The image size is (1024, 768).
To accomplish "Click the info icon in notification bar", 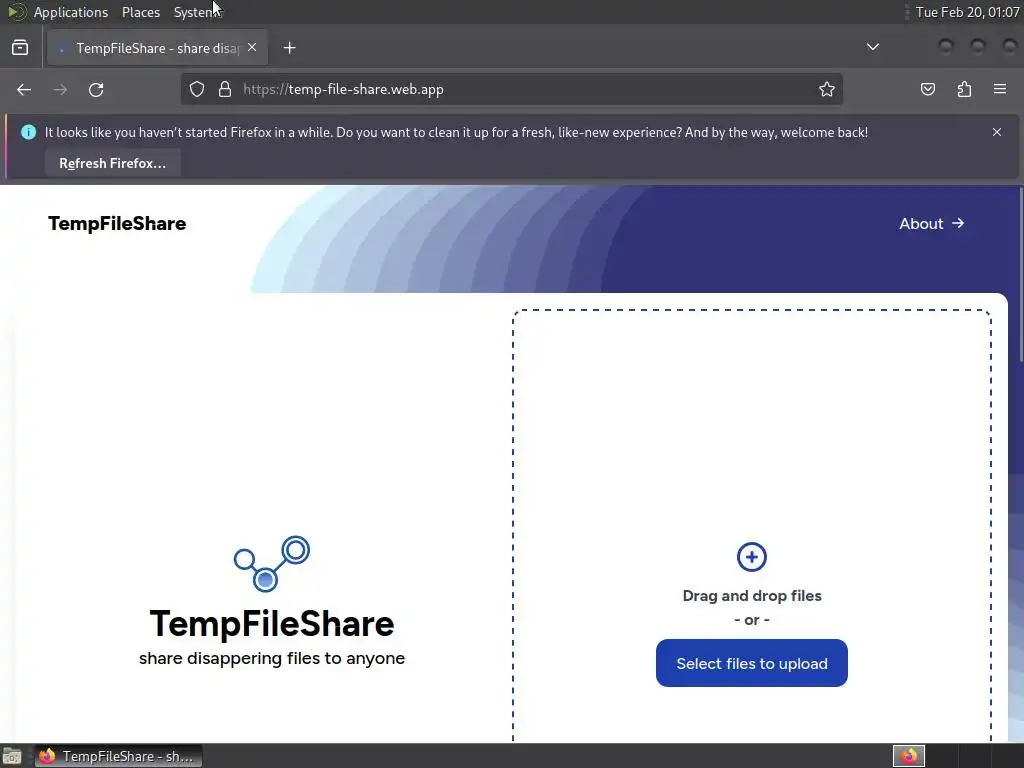I will (x=29, y=132).
